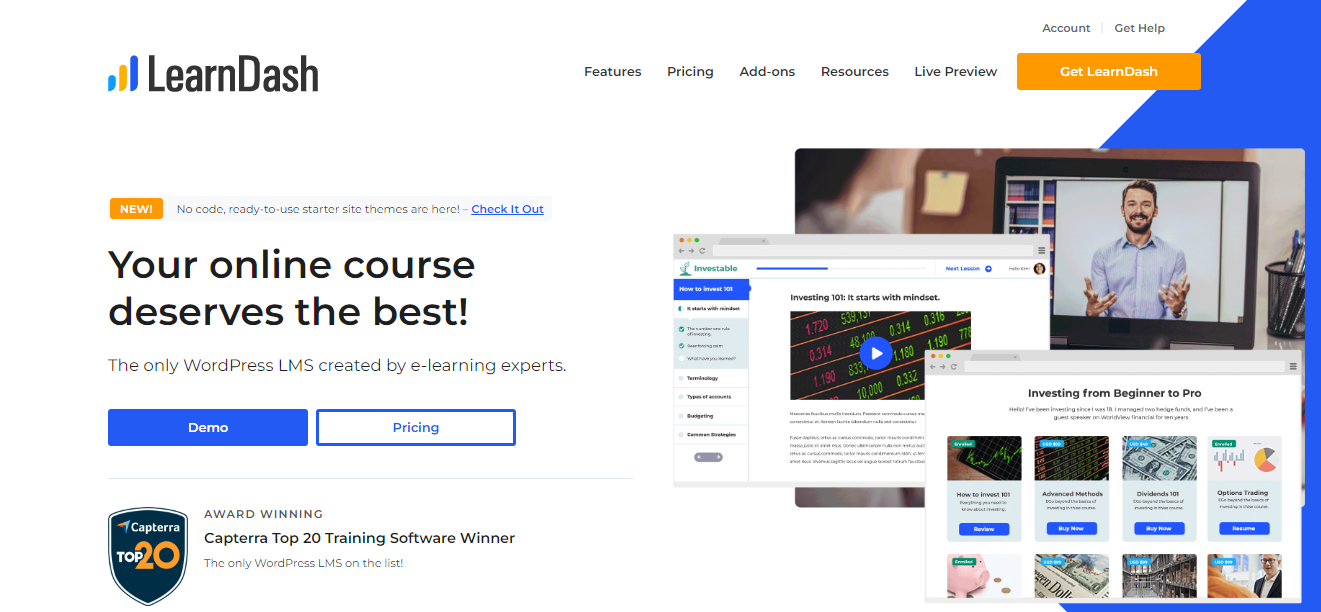This screenshot has height=612, width=1321.
Task: Open the Options Trading chart thumbnail
Action: pyautogui.click(x=1244, y=458)
